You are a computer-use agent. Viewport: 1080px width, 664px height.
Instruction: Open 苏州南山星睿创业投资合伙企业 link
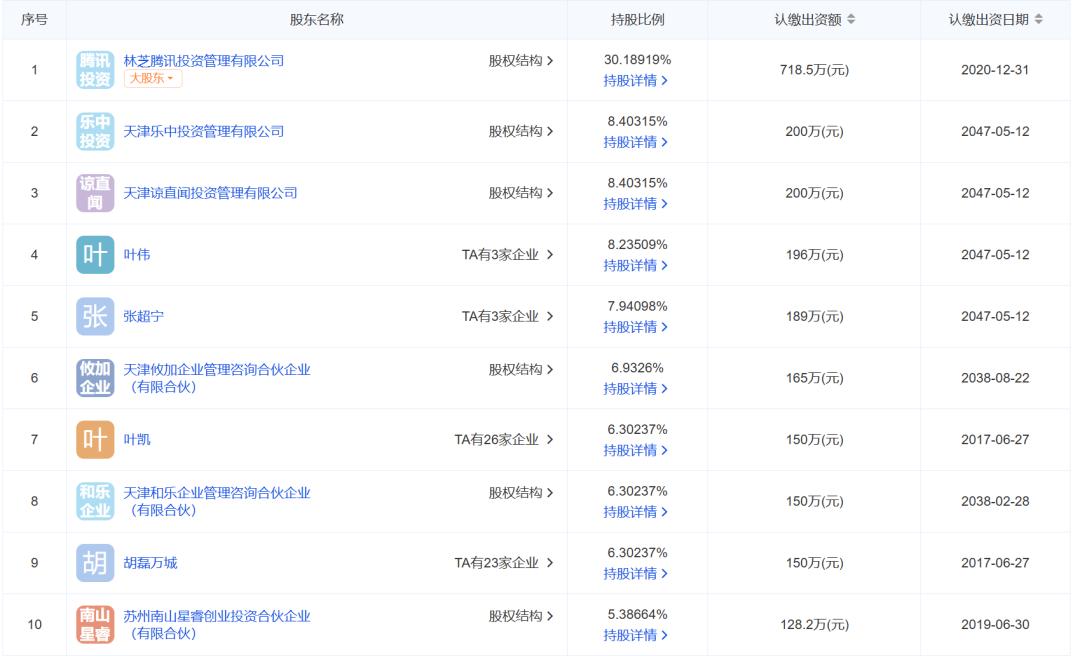216,617
